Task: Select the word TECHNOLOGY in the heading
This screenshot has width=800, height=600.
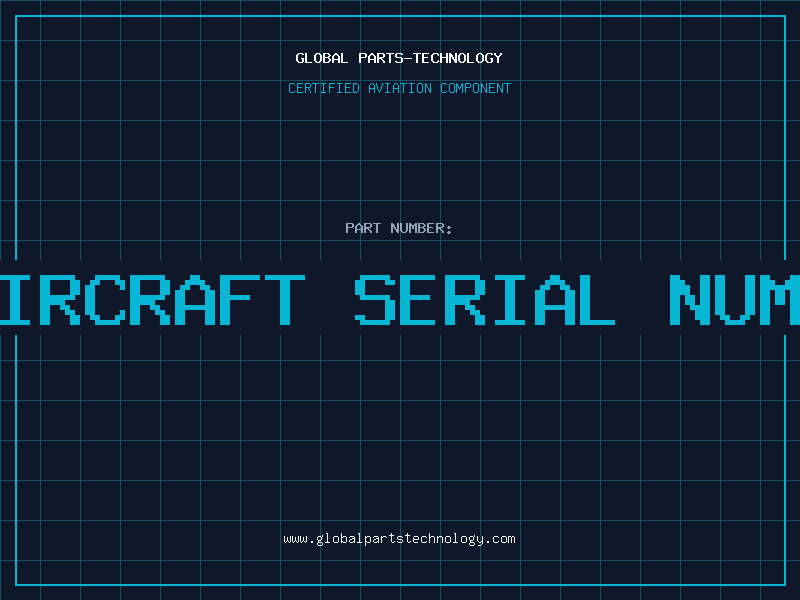Action: (458, 58)
